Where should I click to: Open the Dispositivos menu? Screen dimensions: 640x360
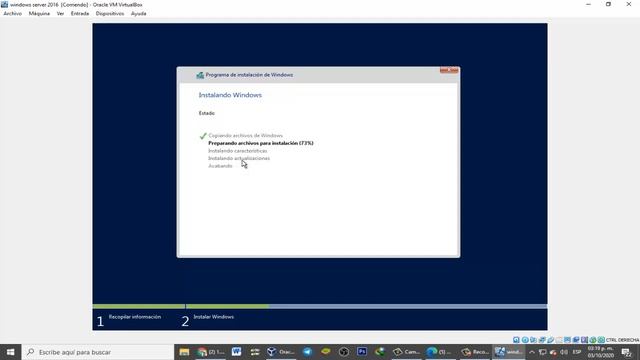(x=110, y=13)
